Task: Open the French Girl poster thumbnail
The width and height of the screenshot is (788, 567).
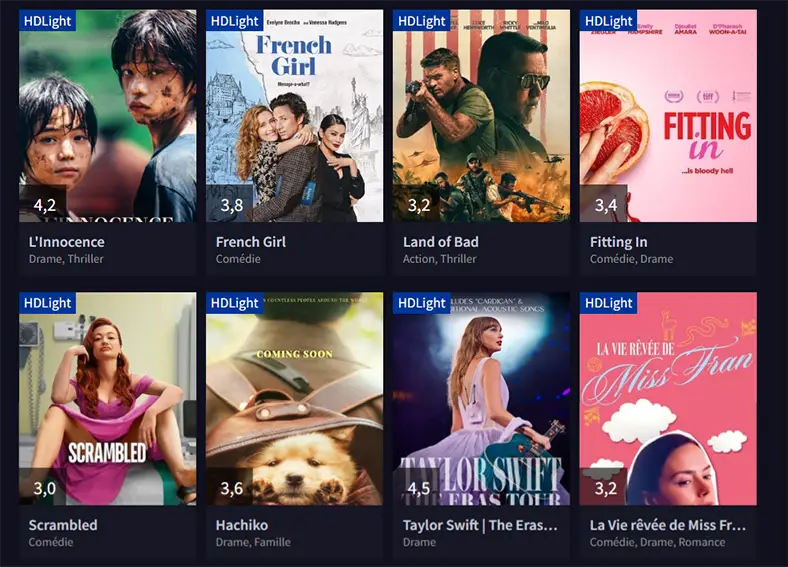Action: [x=294, y=116]
